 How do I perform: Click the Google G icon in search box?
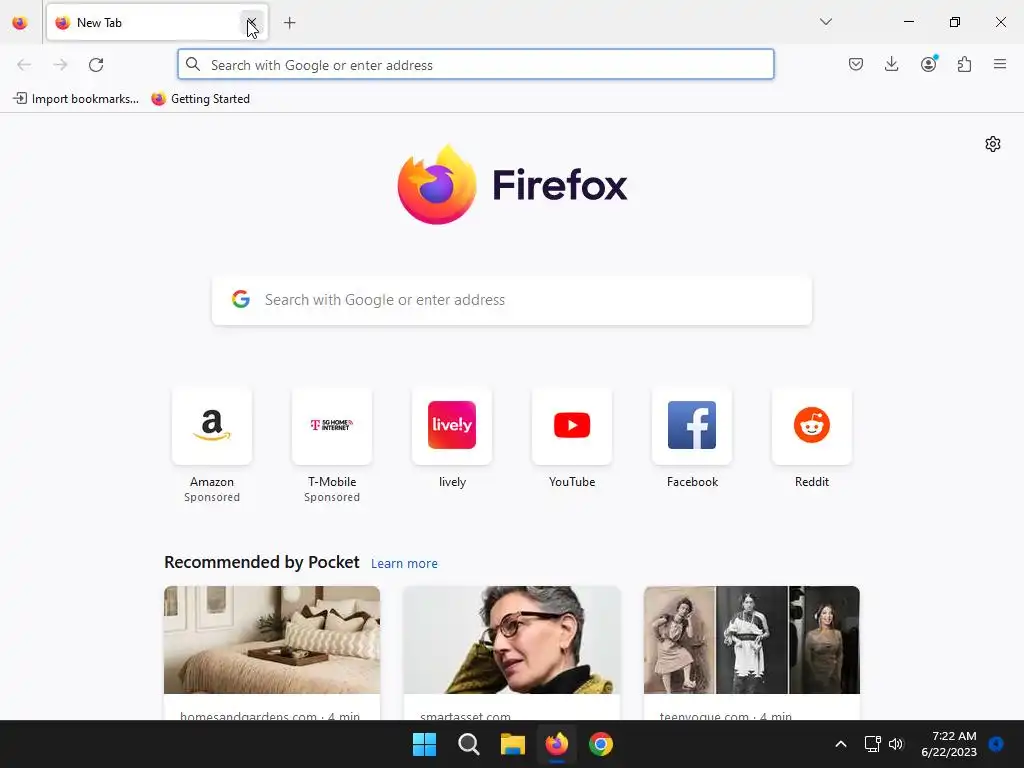coord(241,299)
